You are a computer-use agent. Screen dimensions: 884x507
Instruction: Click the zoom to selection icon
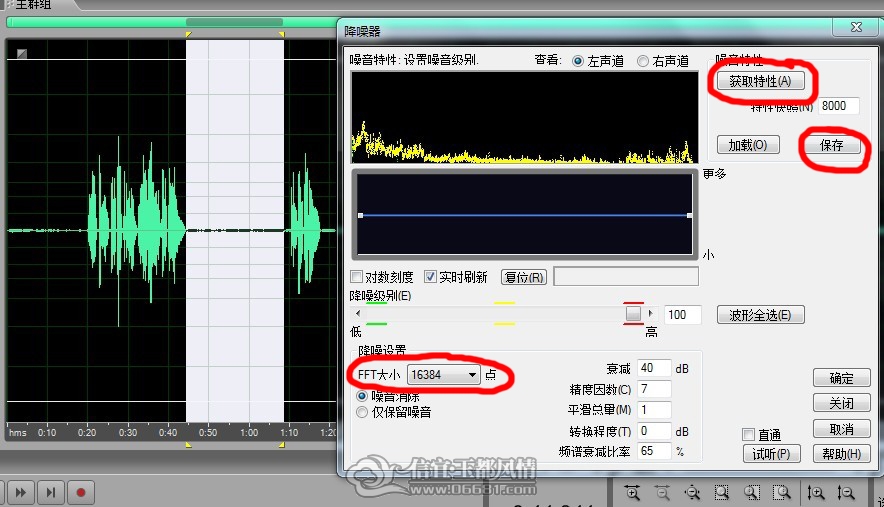(x=722, y=493)
